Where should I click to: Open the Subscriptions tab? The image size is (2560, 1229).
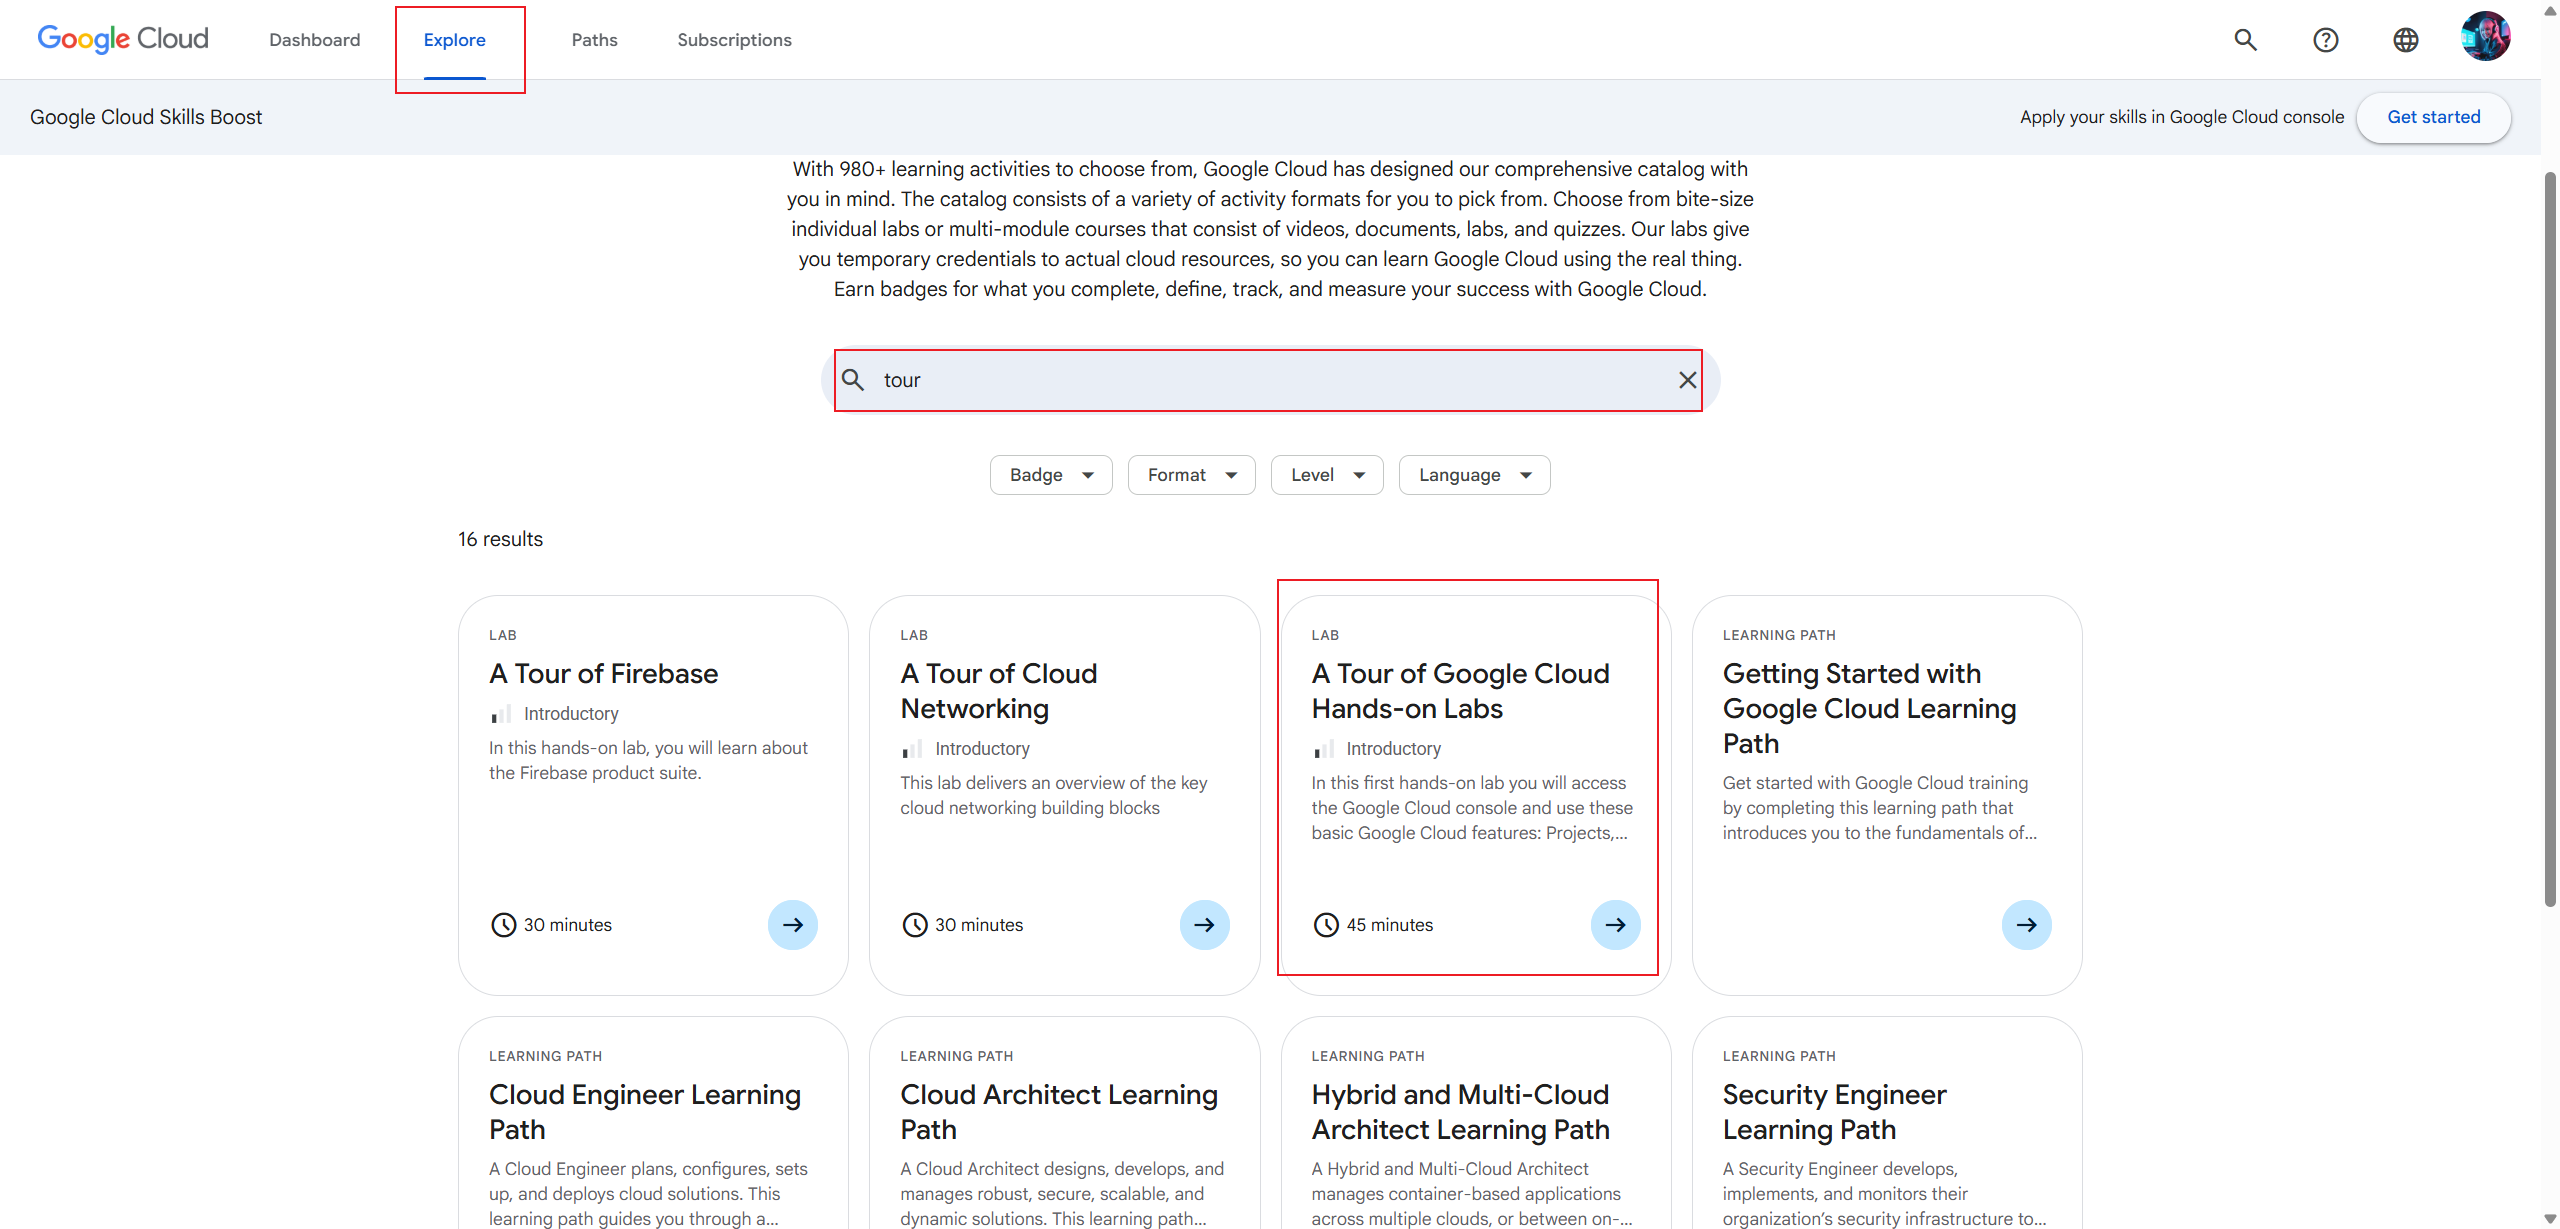coord(735,40)
